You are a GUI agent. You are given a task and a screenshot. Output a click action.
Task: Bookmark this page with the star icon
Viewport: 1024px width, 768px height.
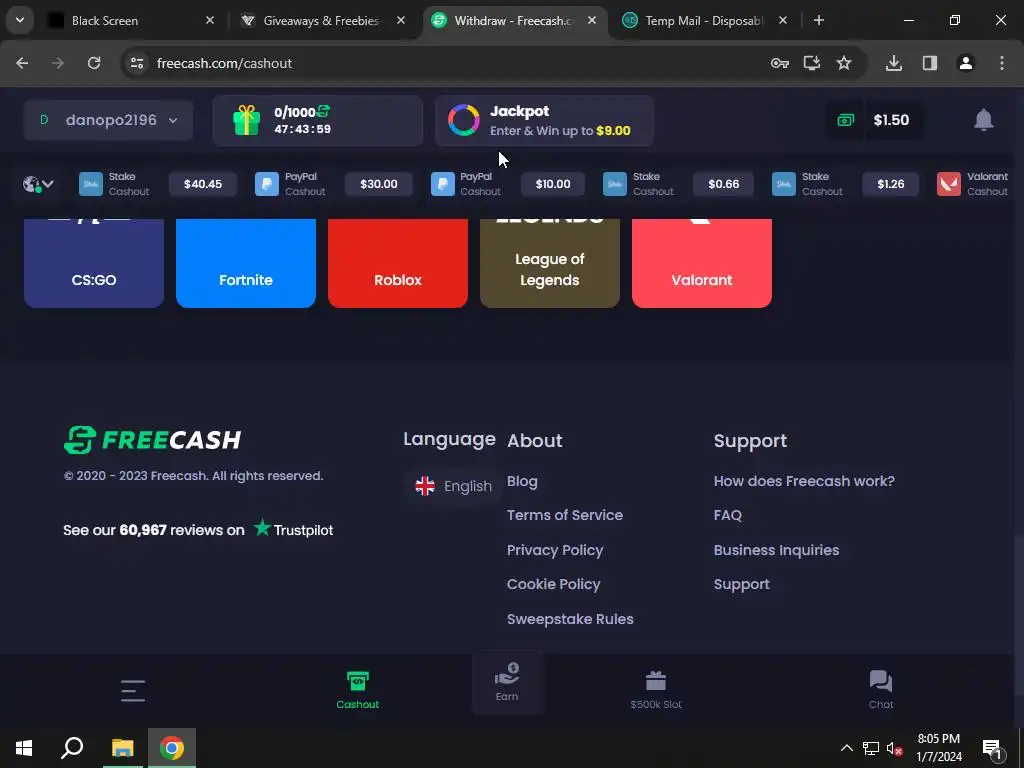click(844, 63)
